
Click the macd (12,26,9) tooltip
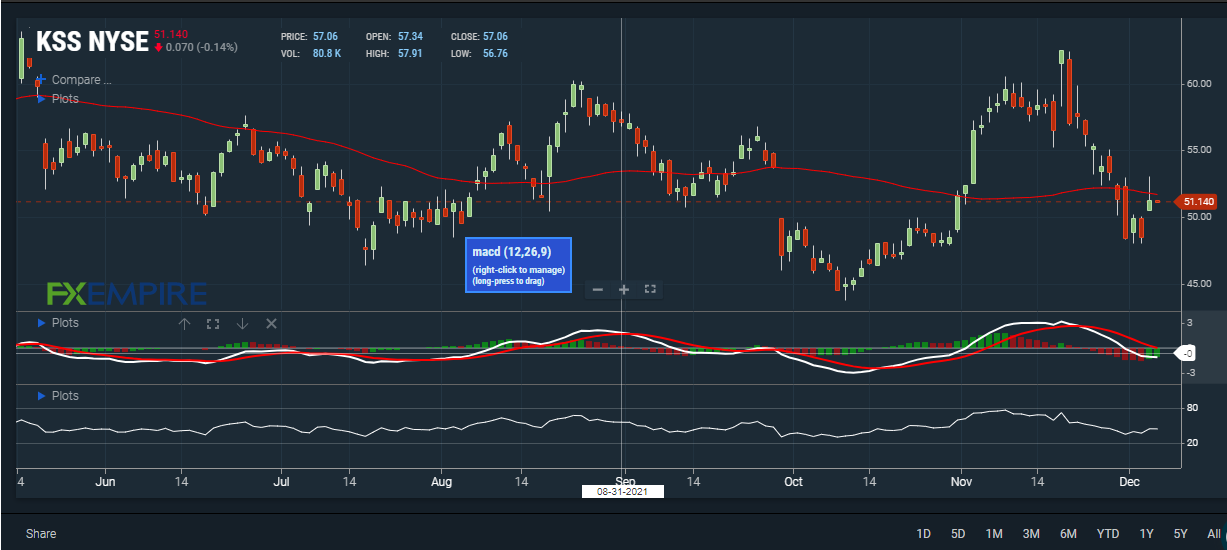519,265
